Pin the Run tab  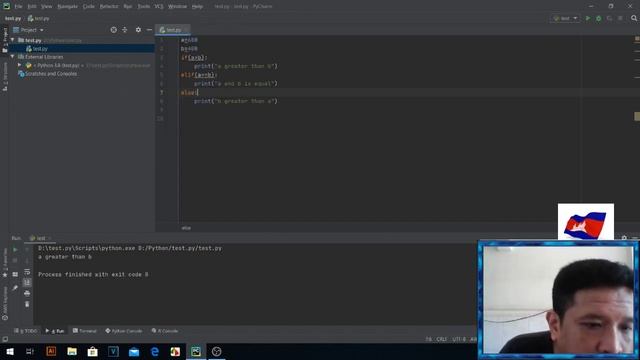(x=15, y=288)
